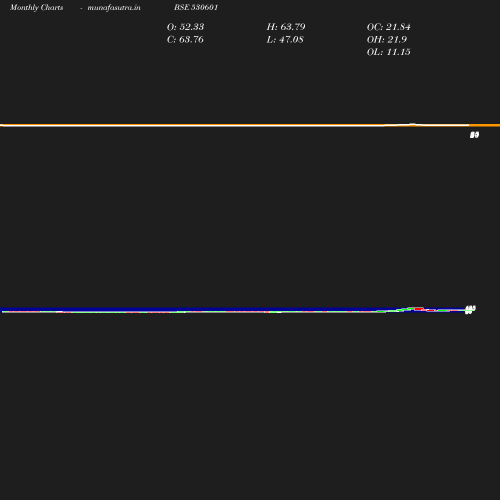Select the open value 'O: 52.33'
The image size is (500, 500).
(185, 27)
